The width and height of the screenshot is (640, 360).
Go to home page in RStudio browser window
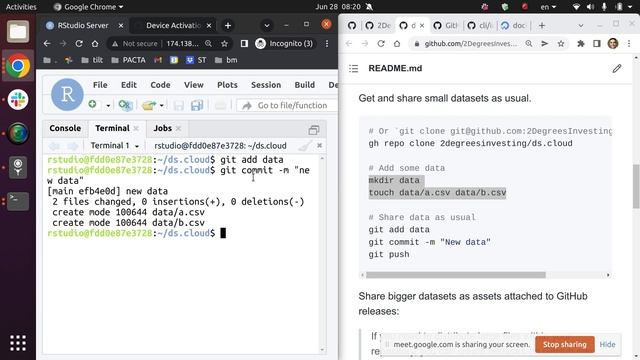pyautogui.click(x=95, y=43)
